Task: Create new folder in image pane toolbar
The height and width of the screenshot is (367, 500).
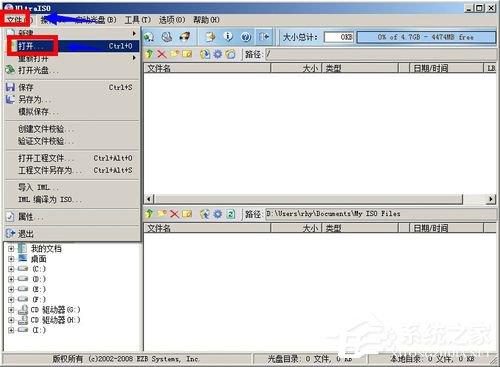Action: pos(174,54)
